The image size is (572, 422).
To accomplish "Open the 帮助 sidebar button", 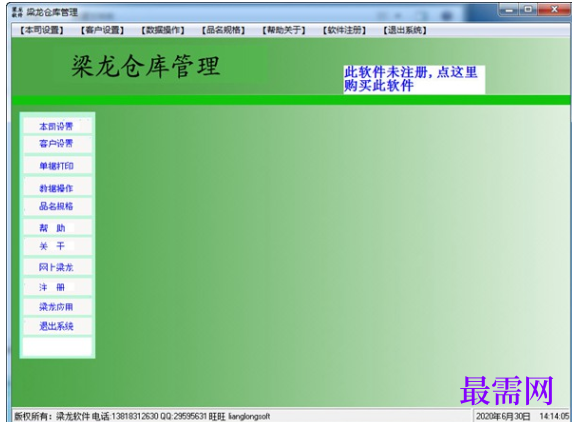I will coord(57,228).
